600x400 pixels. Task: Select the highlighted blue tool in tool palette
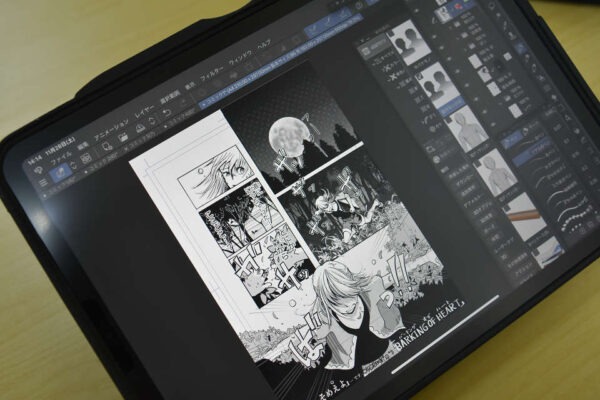(520, 49)
